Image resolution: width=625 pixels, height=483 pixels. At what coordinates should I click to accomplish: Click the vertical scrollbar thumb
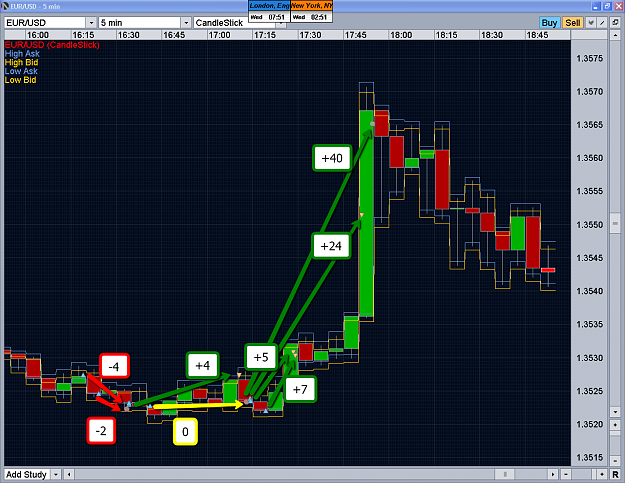click(x=615, y=224)
